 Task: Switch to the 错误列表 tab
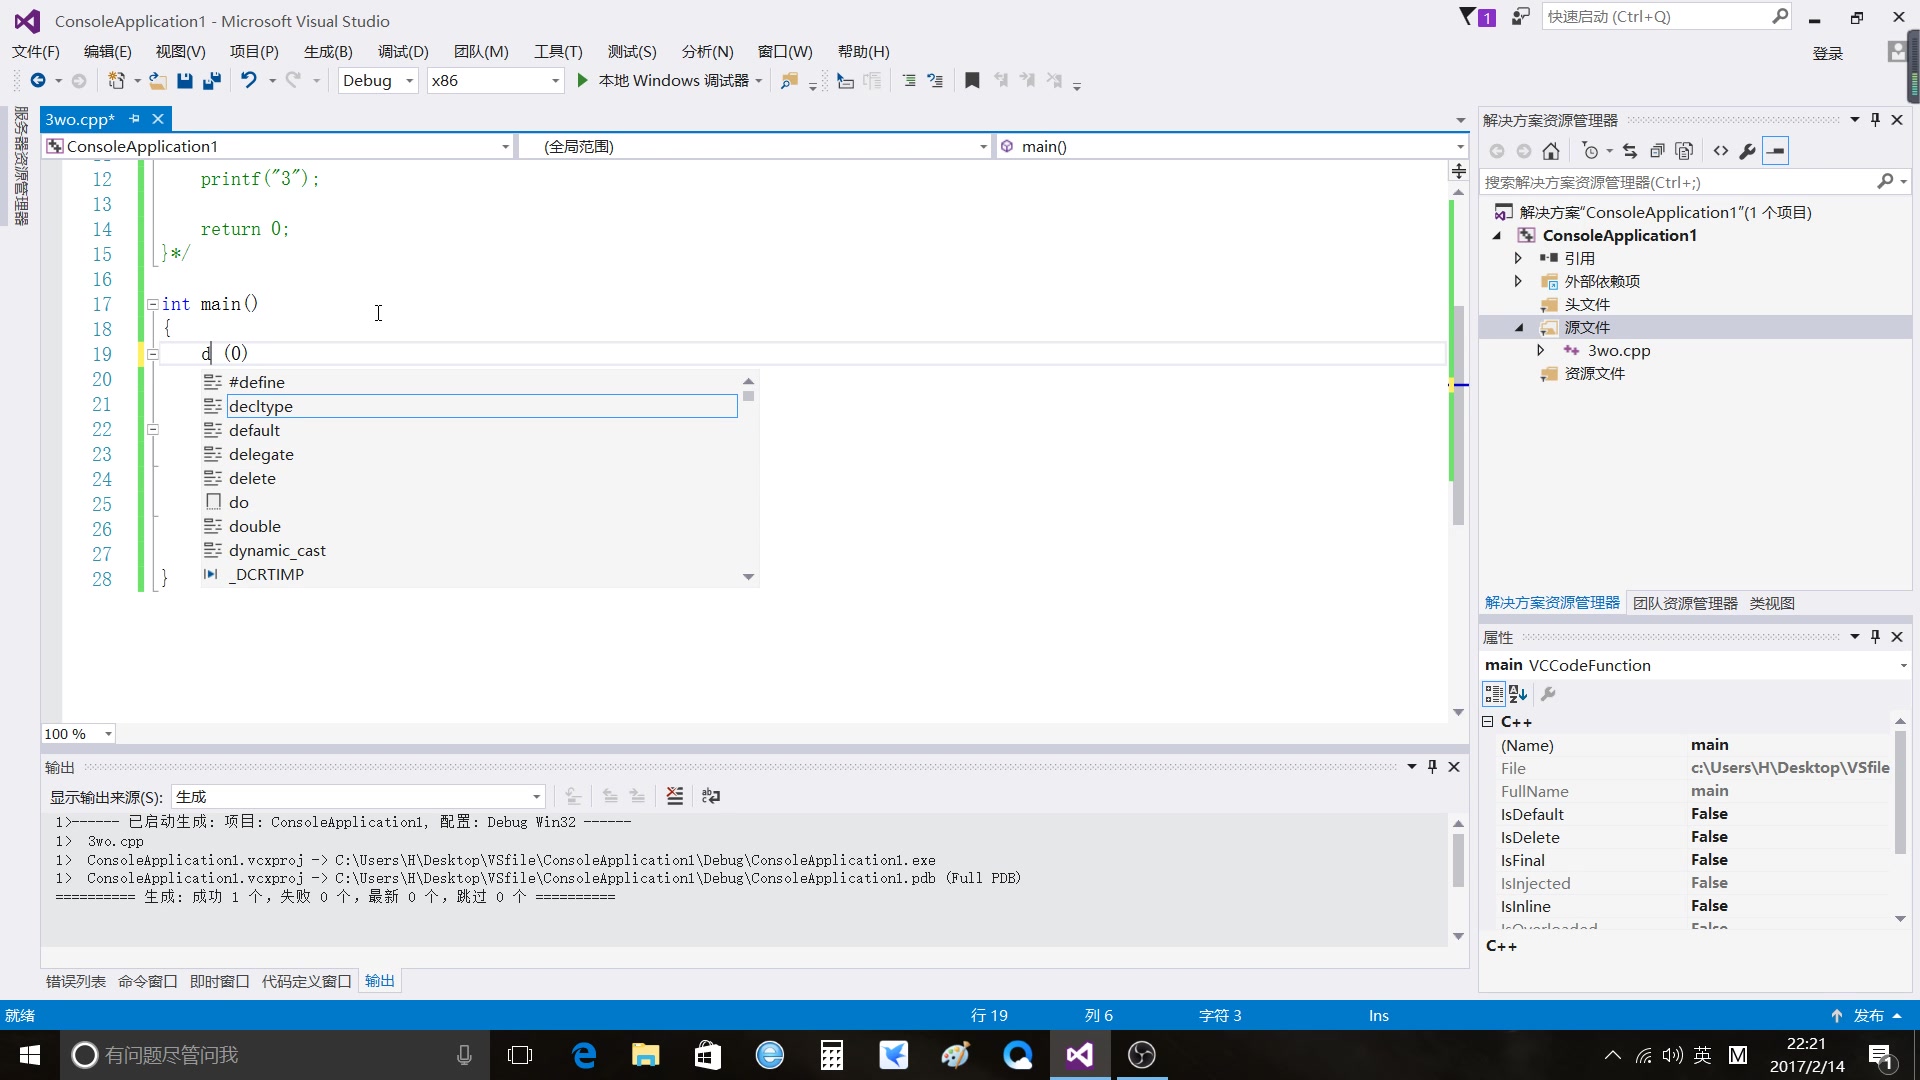click(76, 981)
